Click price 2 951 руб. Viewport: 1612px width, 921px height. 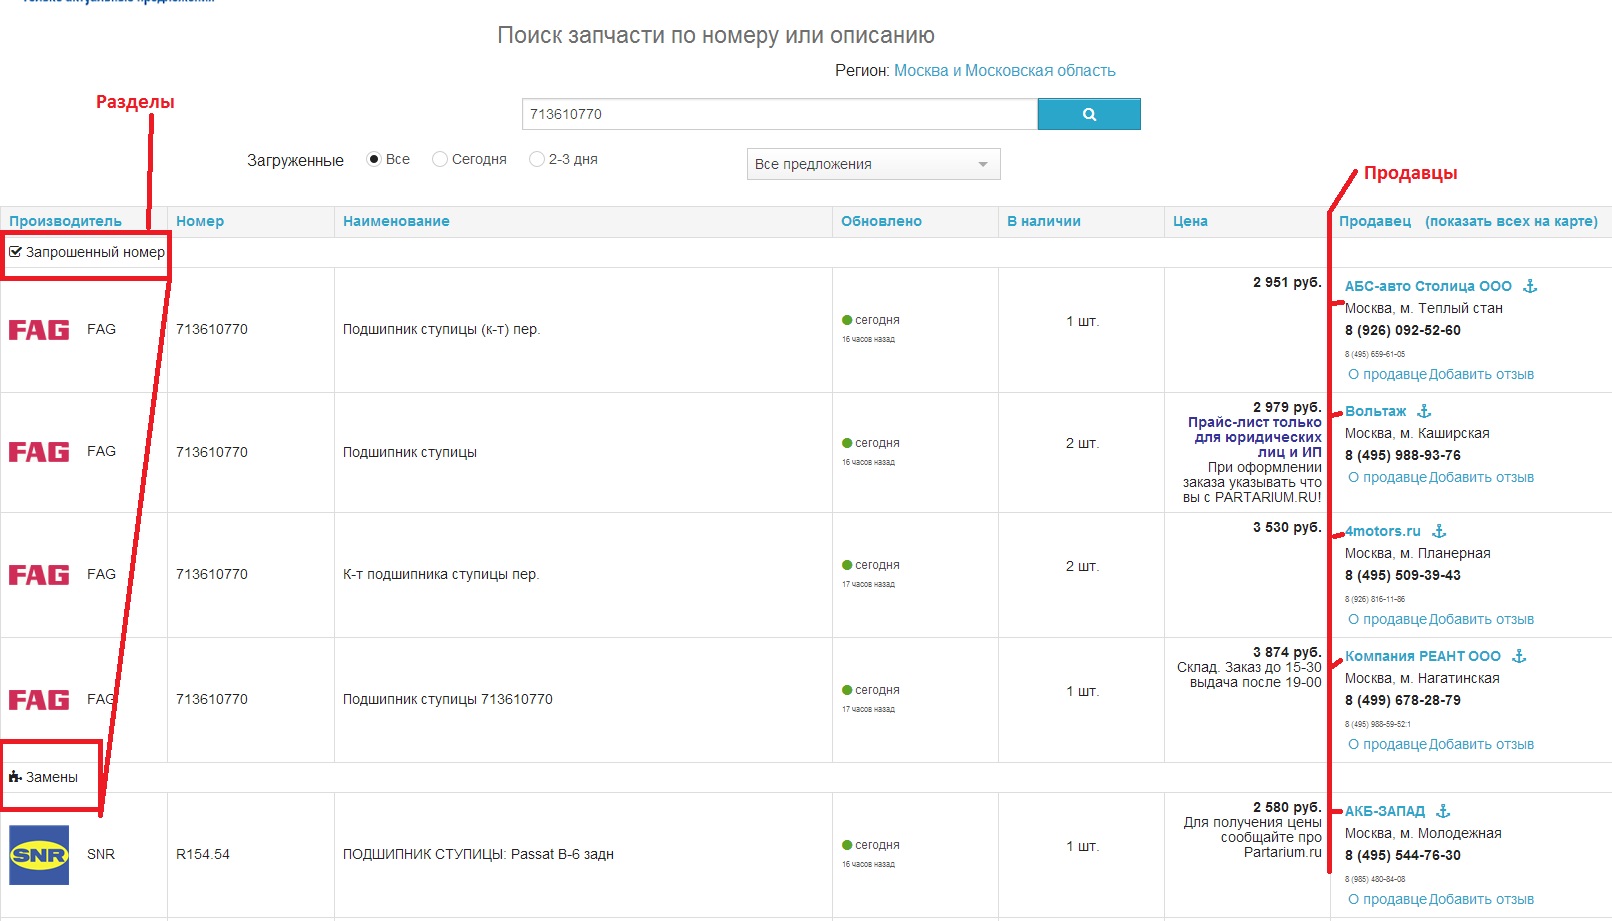(x=1287, y=282)
